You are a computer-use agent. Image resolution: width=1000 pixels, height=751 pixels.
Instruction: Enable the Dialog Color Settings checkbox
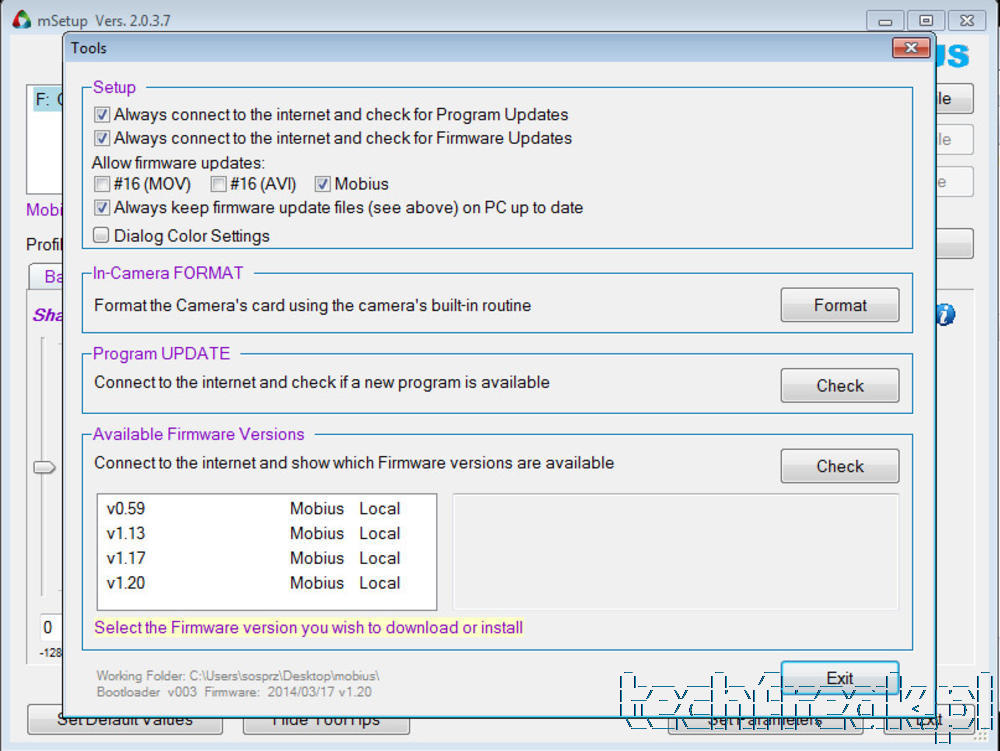[x=101, y=235]
